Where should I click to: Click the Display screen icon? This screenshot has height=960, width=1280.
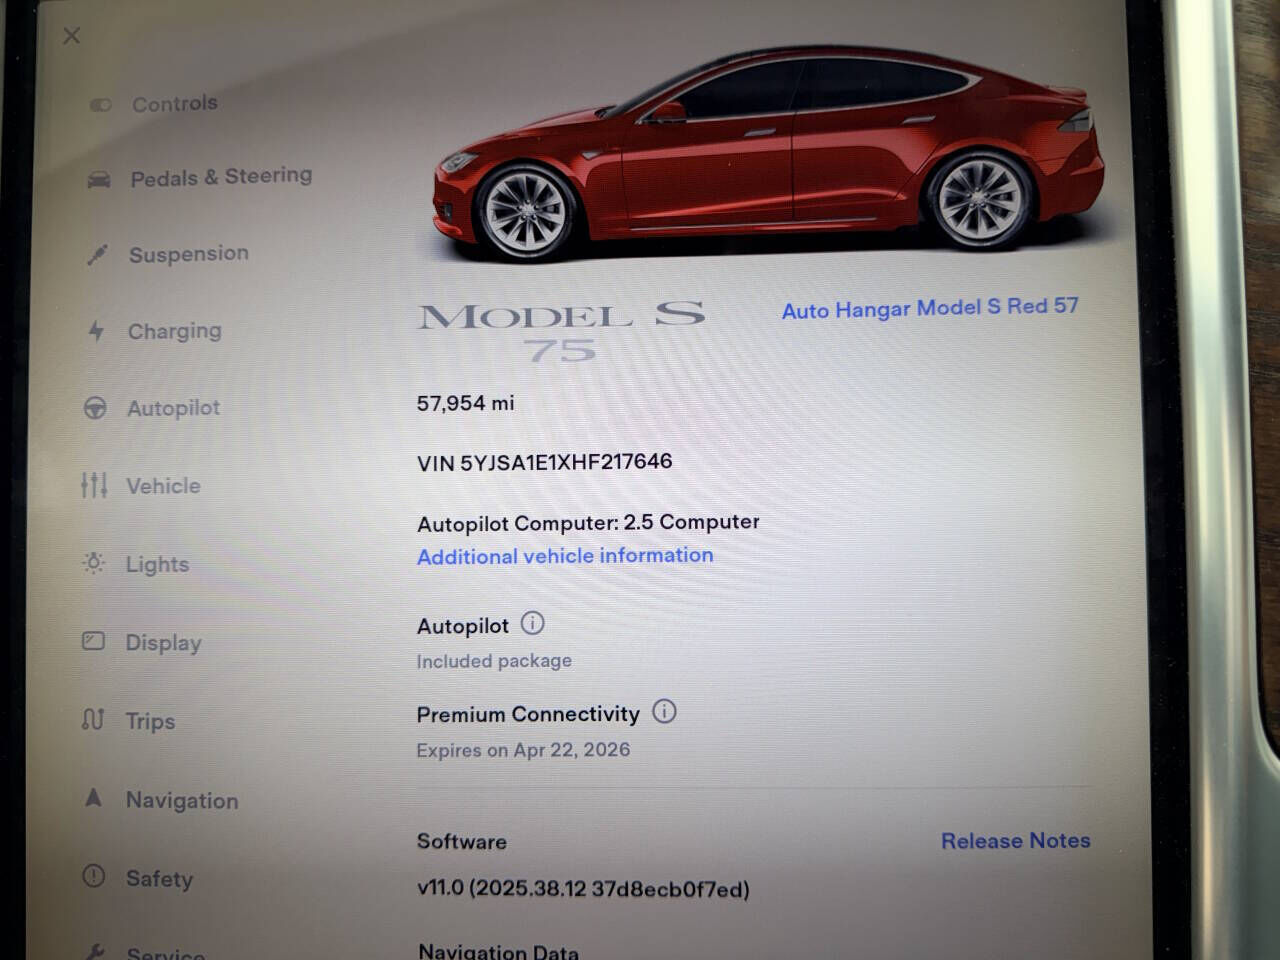pyautogui.click(x=93, y=641)
